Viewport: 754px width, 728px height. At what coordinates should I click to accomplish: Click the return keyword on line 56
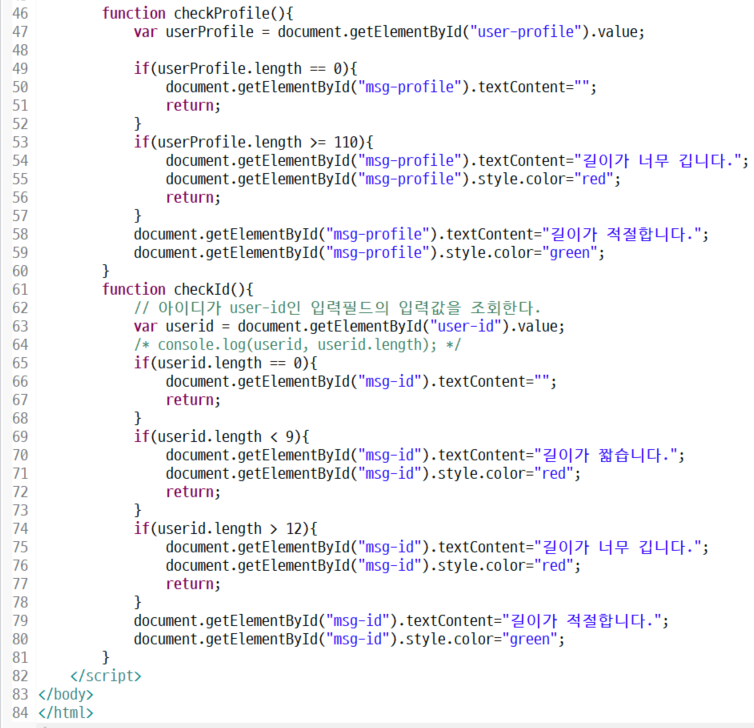pyautogui.click(x=189, y=198)
